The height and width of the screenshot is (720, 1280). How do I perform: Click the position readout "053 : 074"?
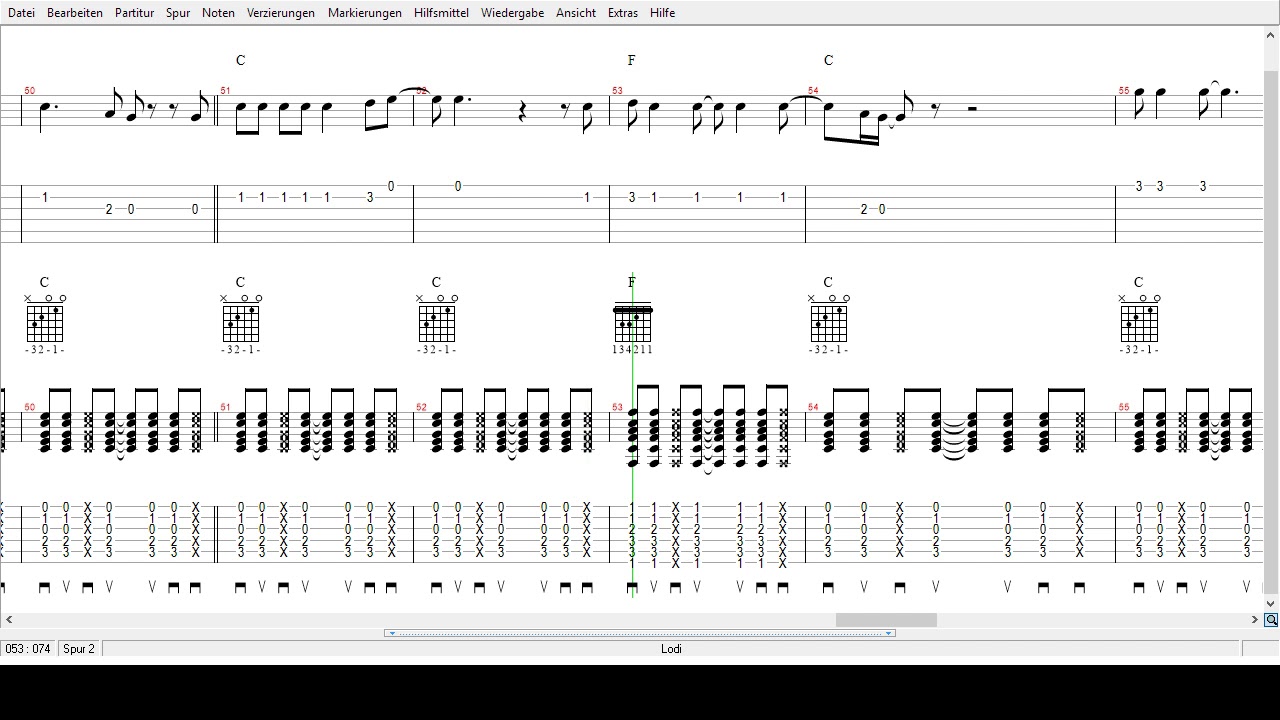[28, 649]
